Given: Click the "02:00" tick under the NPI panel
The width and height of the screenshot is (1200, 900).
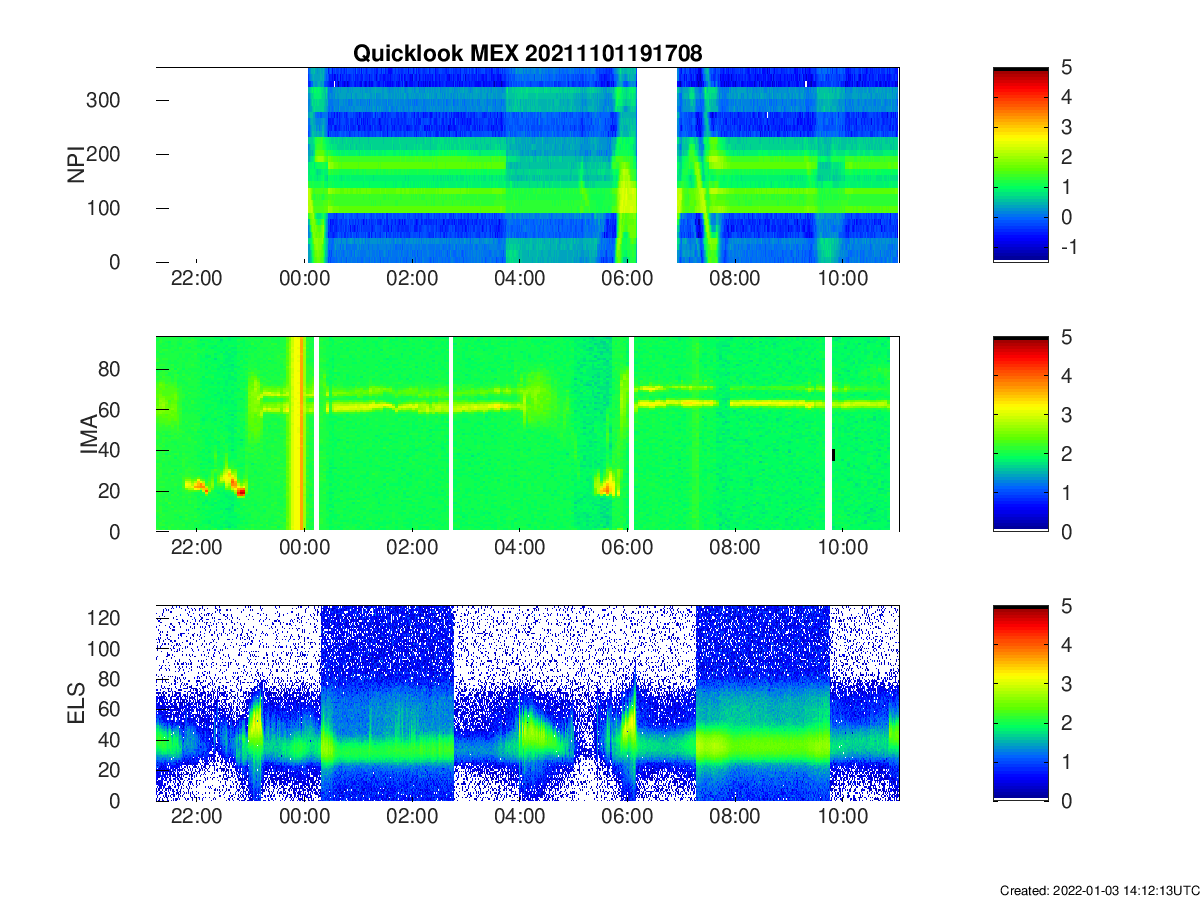Looking at the screenshot, I should coord(412,278).
